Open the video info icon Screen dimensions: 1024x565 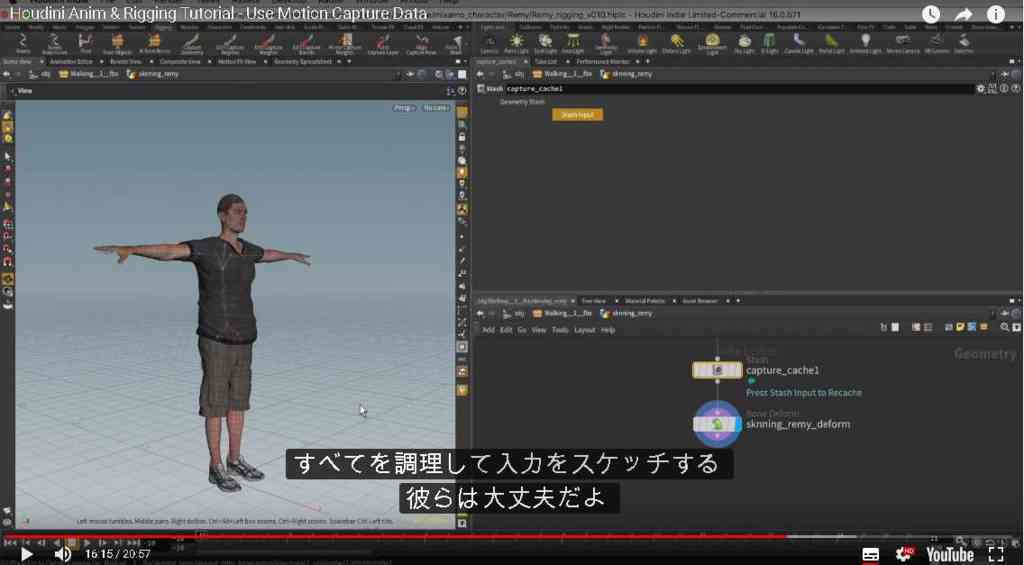995,14
